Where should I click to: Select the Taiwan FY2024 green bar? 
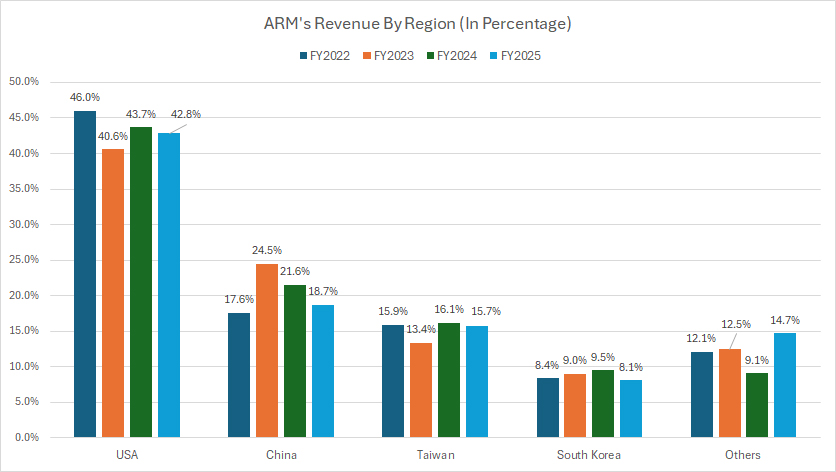coord(449,380)
